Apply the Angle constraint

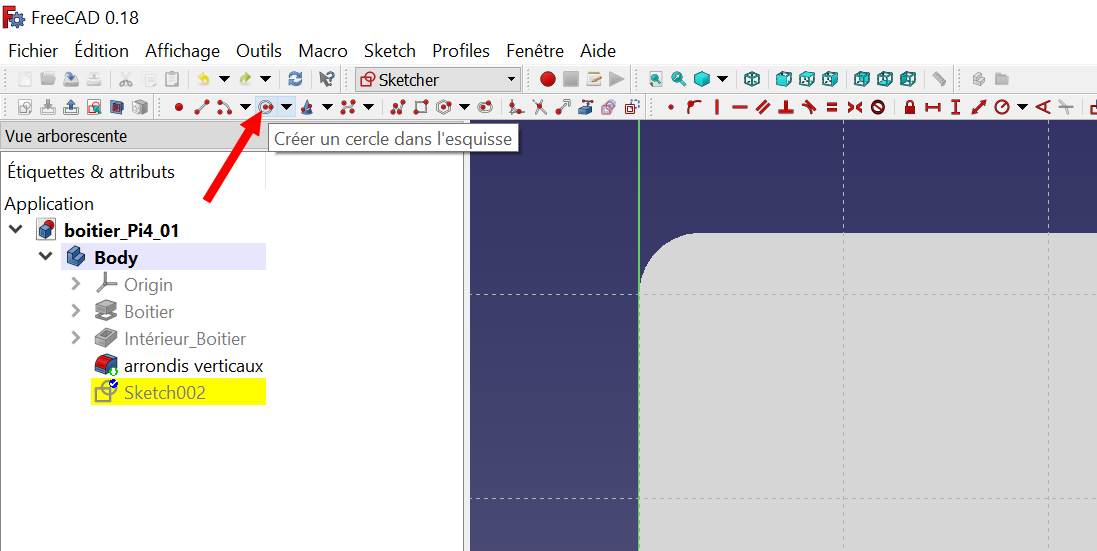click(x=1042, y=108)
